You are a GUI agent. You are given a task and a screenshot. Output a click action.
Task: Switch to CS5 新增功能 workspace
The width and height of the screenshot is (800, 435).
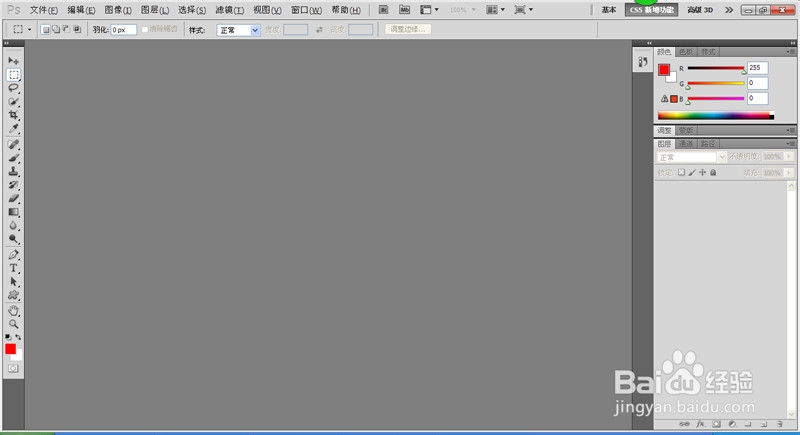[x=652, y=10]
